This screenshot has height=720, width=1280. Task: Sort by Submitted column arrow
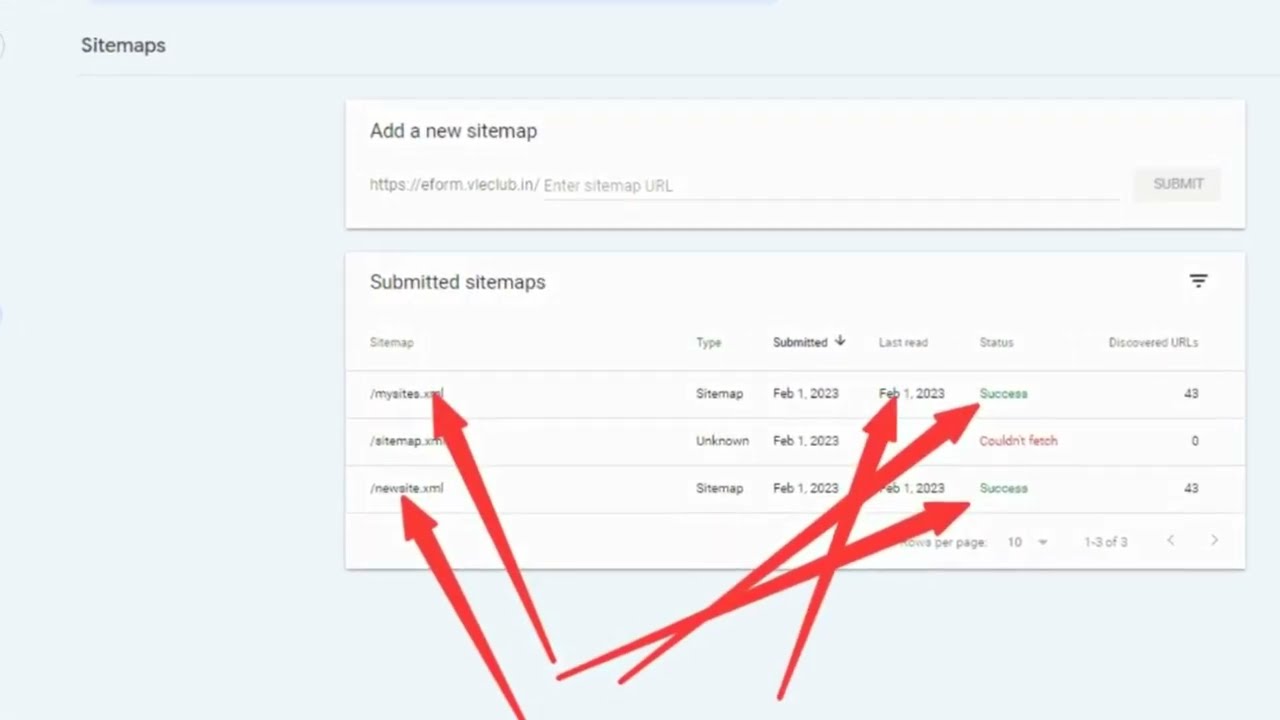840,341
